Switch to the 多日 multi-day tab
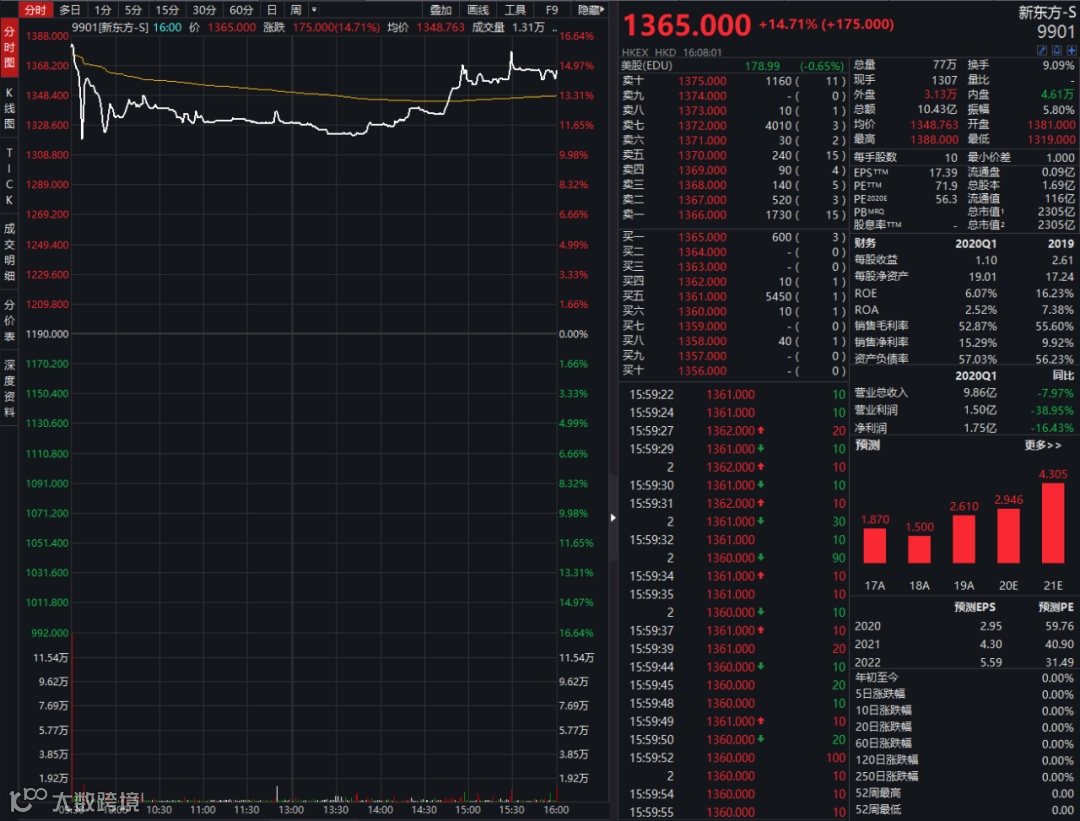This screenshot has width=1080, height=821. [x=70, y=10]
